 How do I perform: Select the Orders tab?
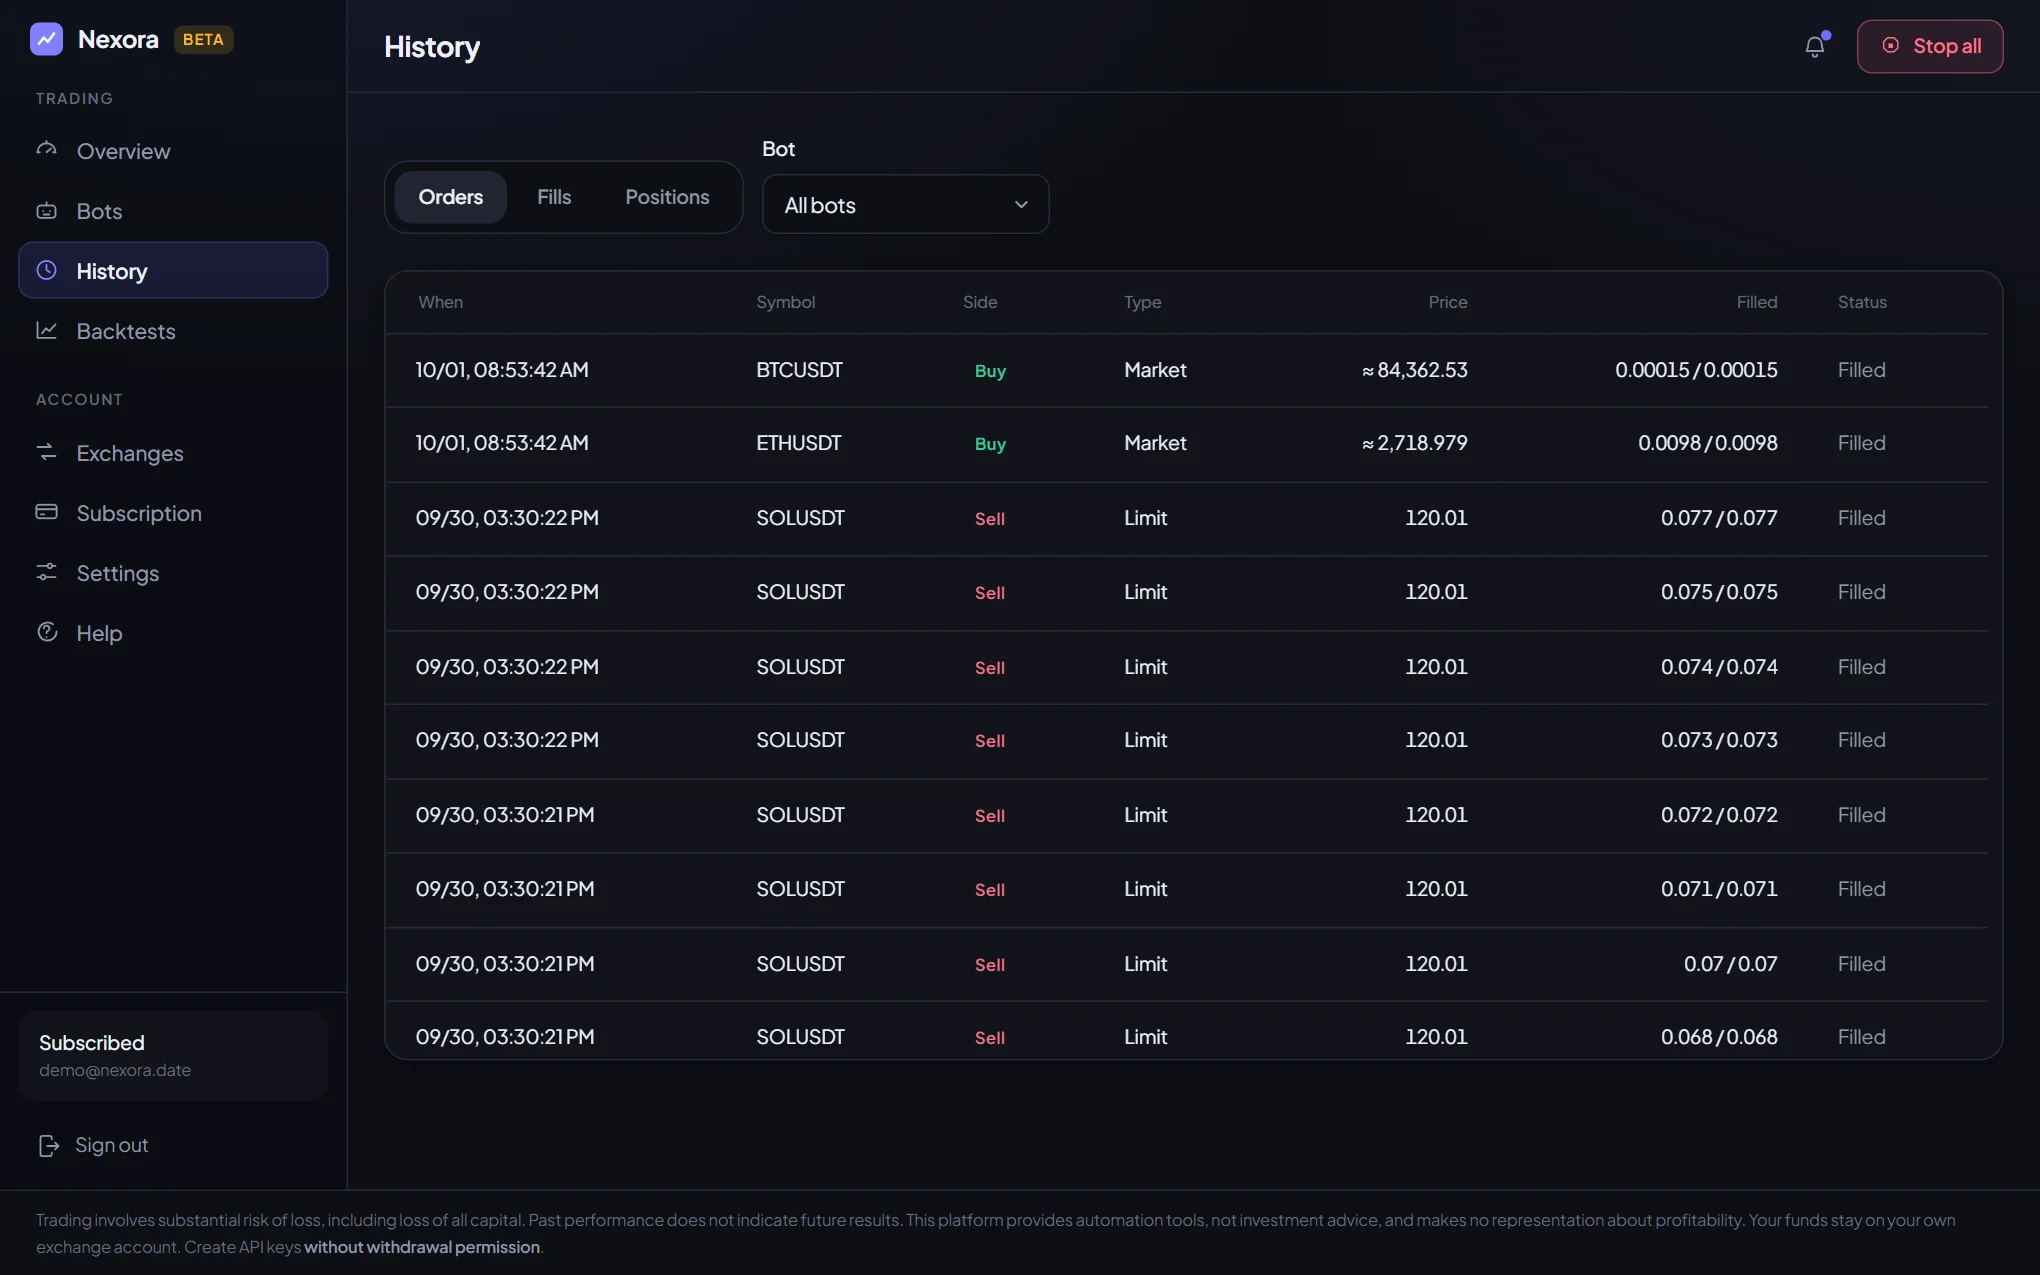click(451, 197)
